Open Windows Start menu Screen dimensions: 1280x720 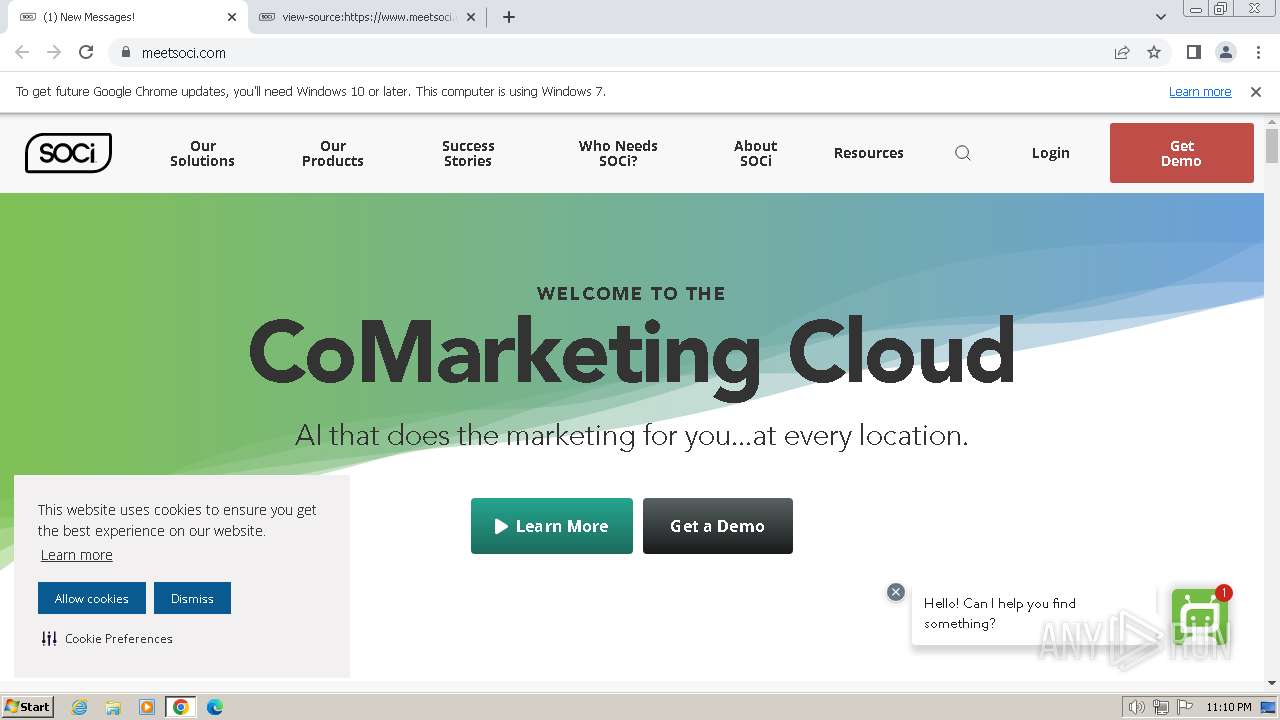pyautogui.click(x=28, y=707)
